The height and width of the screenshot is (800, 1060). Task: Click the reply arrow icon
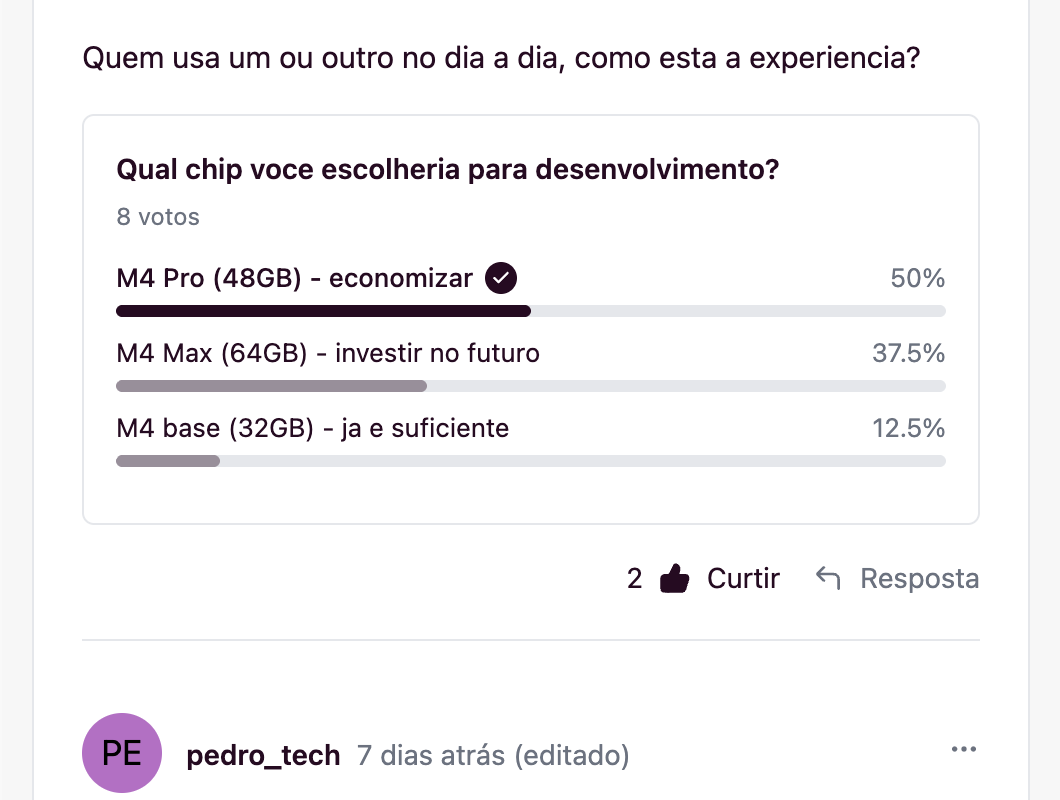click(x=827, y=578)
